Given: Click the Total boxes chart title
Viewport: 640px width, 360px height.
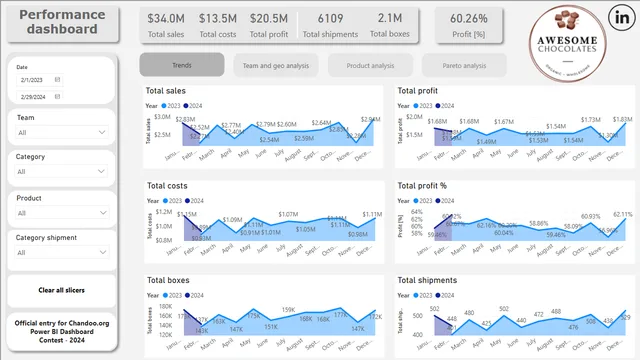Looking at the screenshot, I should pyautogui.click(x=168, y=280).
